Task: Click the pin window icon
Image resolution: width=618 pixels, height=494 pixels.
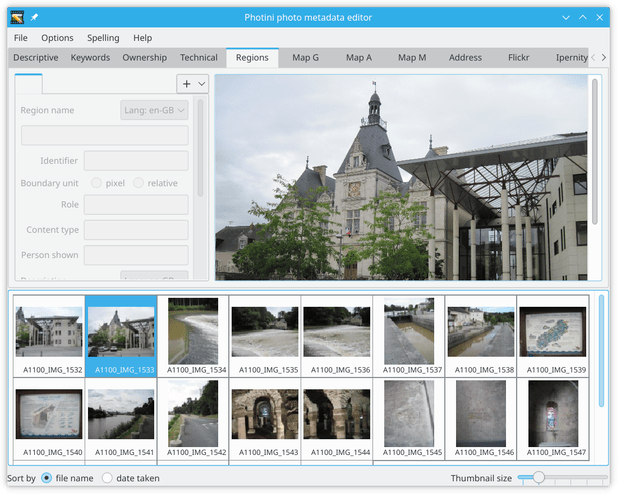Action: click(34, 17)
